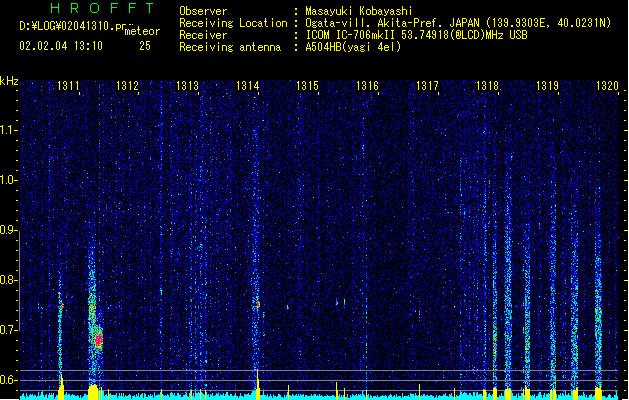This screenshot has height=400, width=629.
Task: Click the 1320 time axis label
Action: (x=607, y=86)
